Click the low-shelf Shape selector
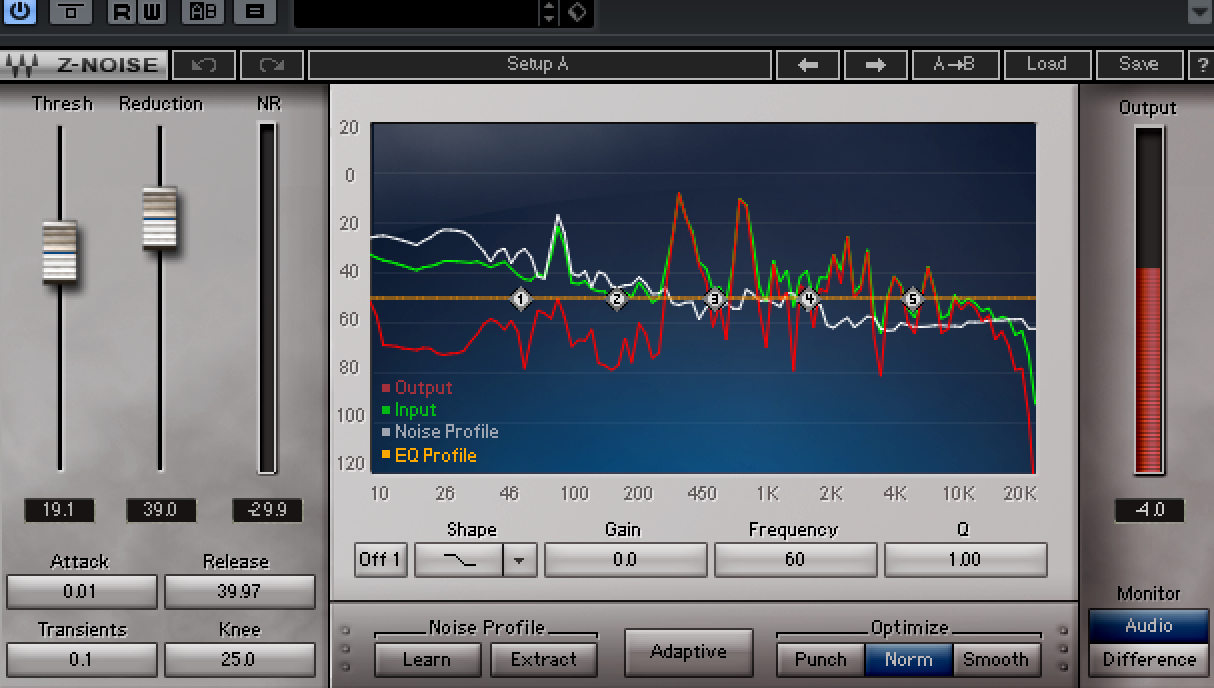The image size is (1214, 688). point(460,560)
